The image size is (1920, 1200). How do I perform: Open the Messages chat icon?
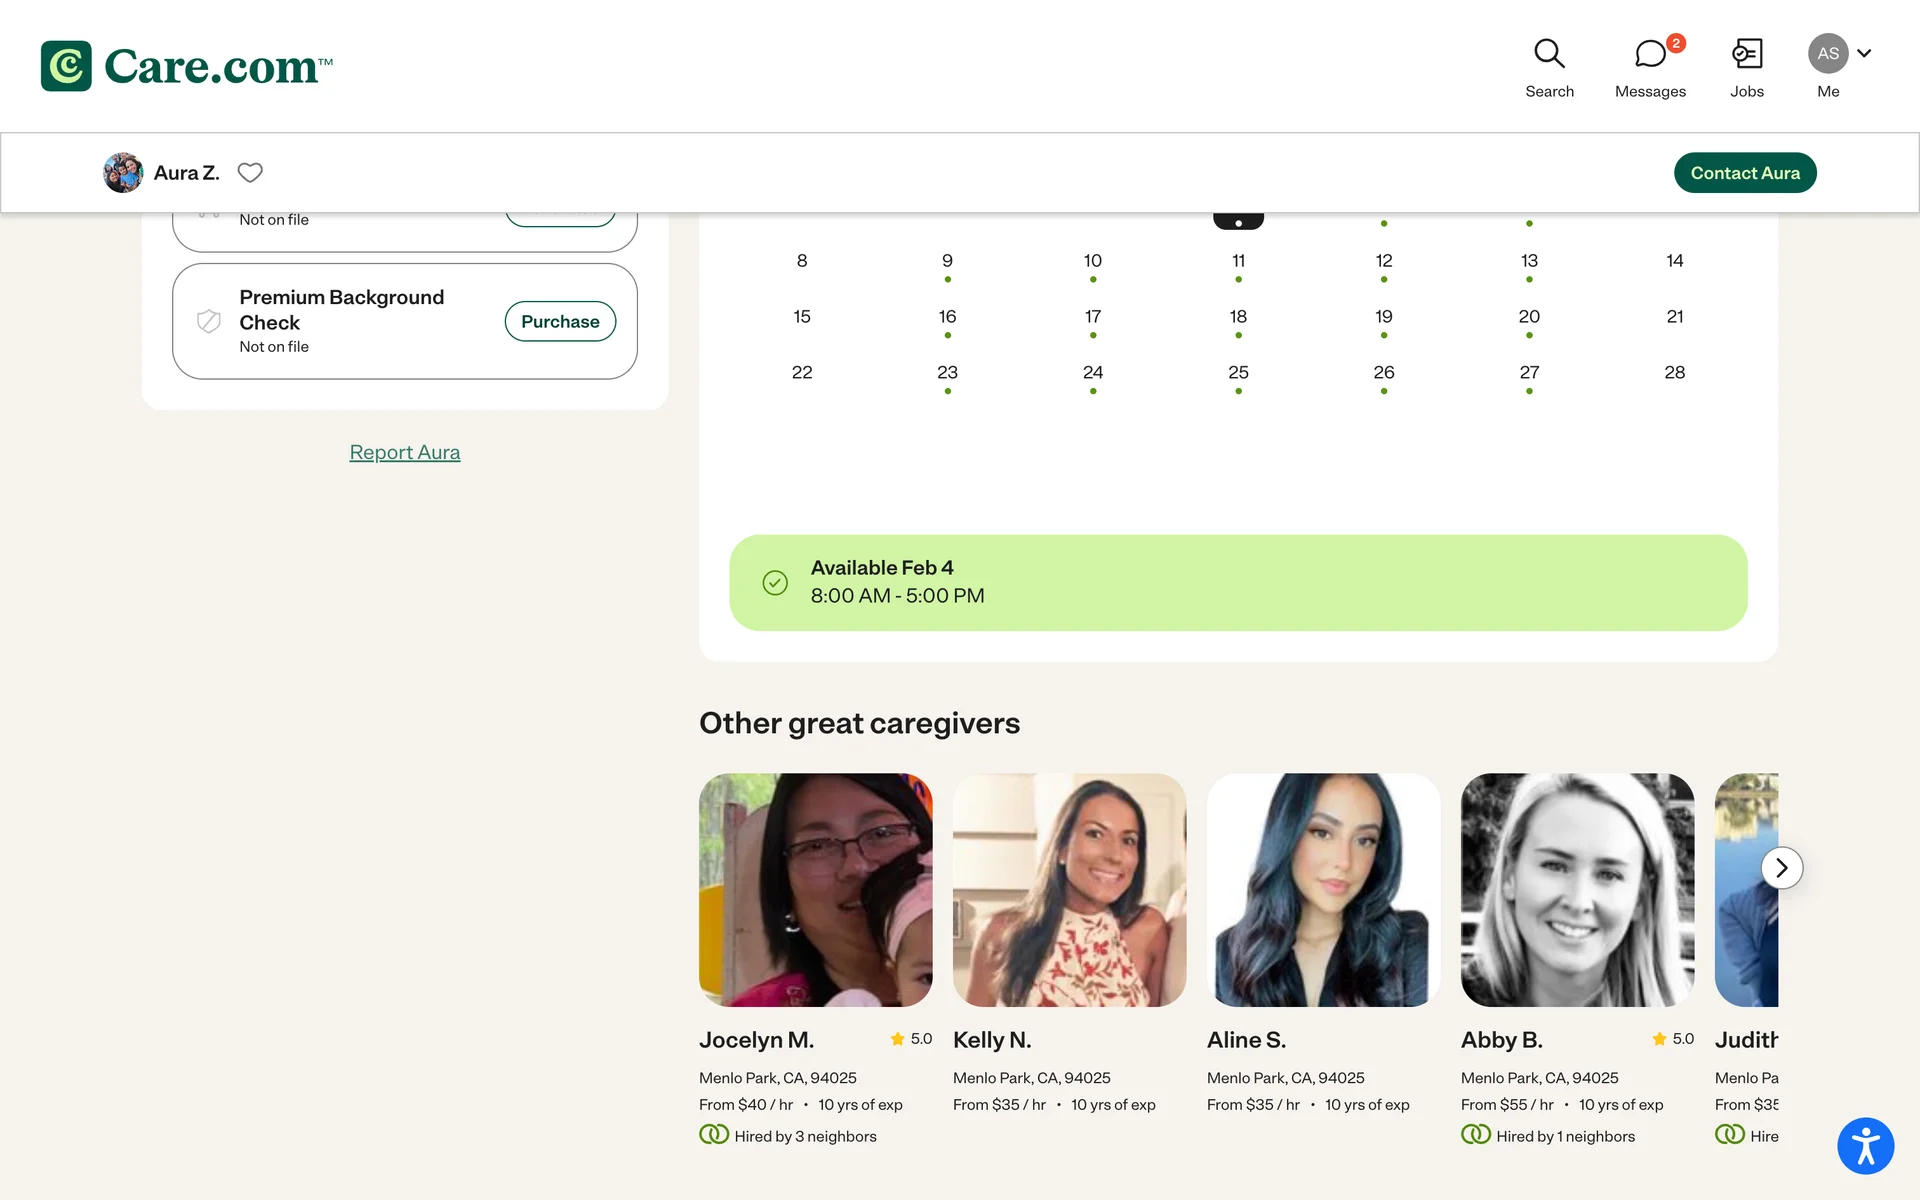[x=1650, y=54]
